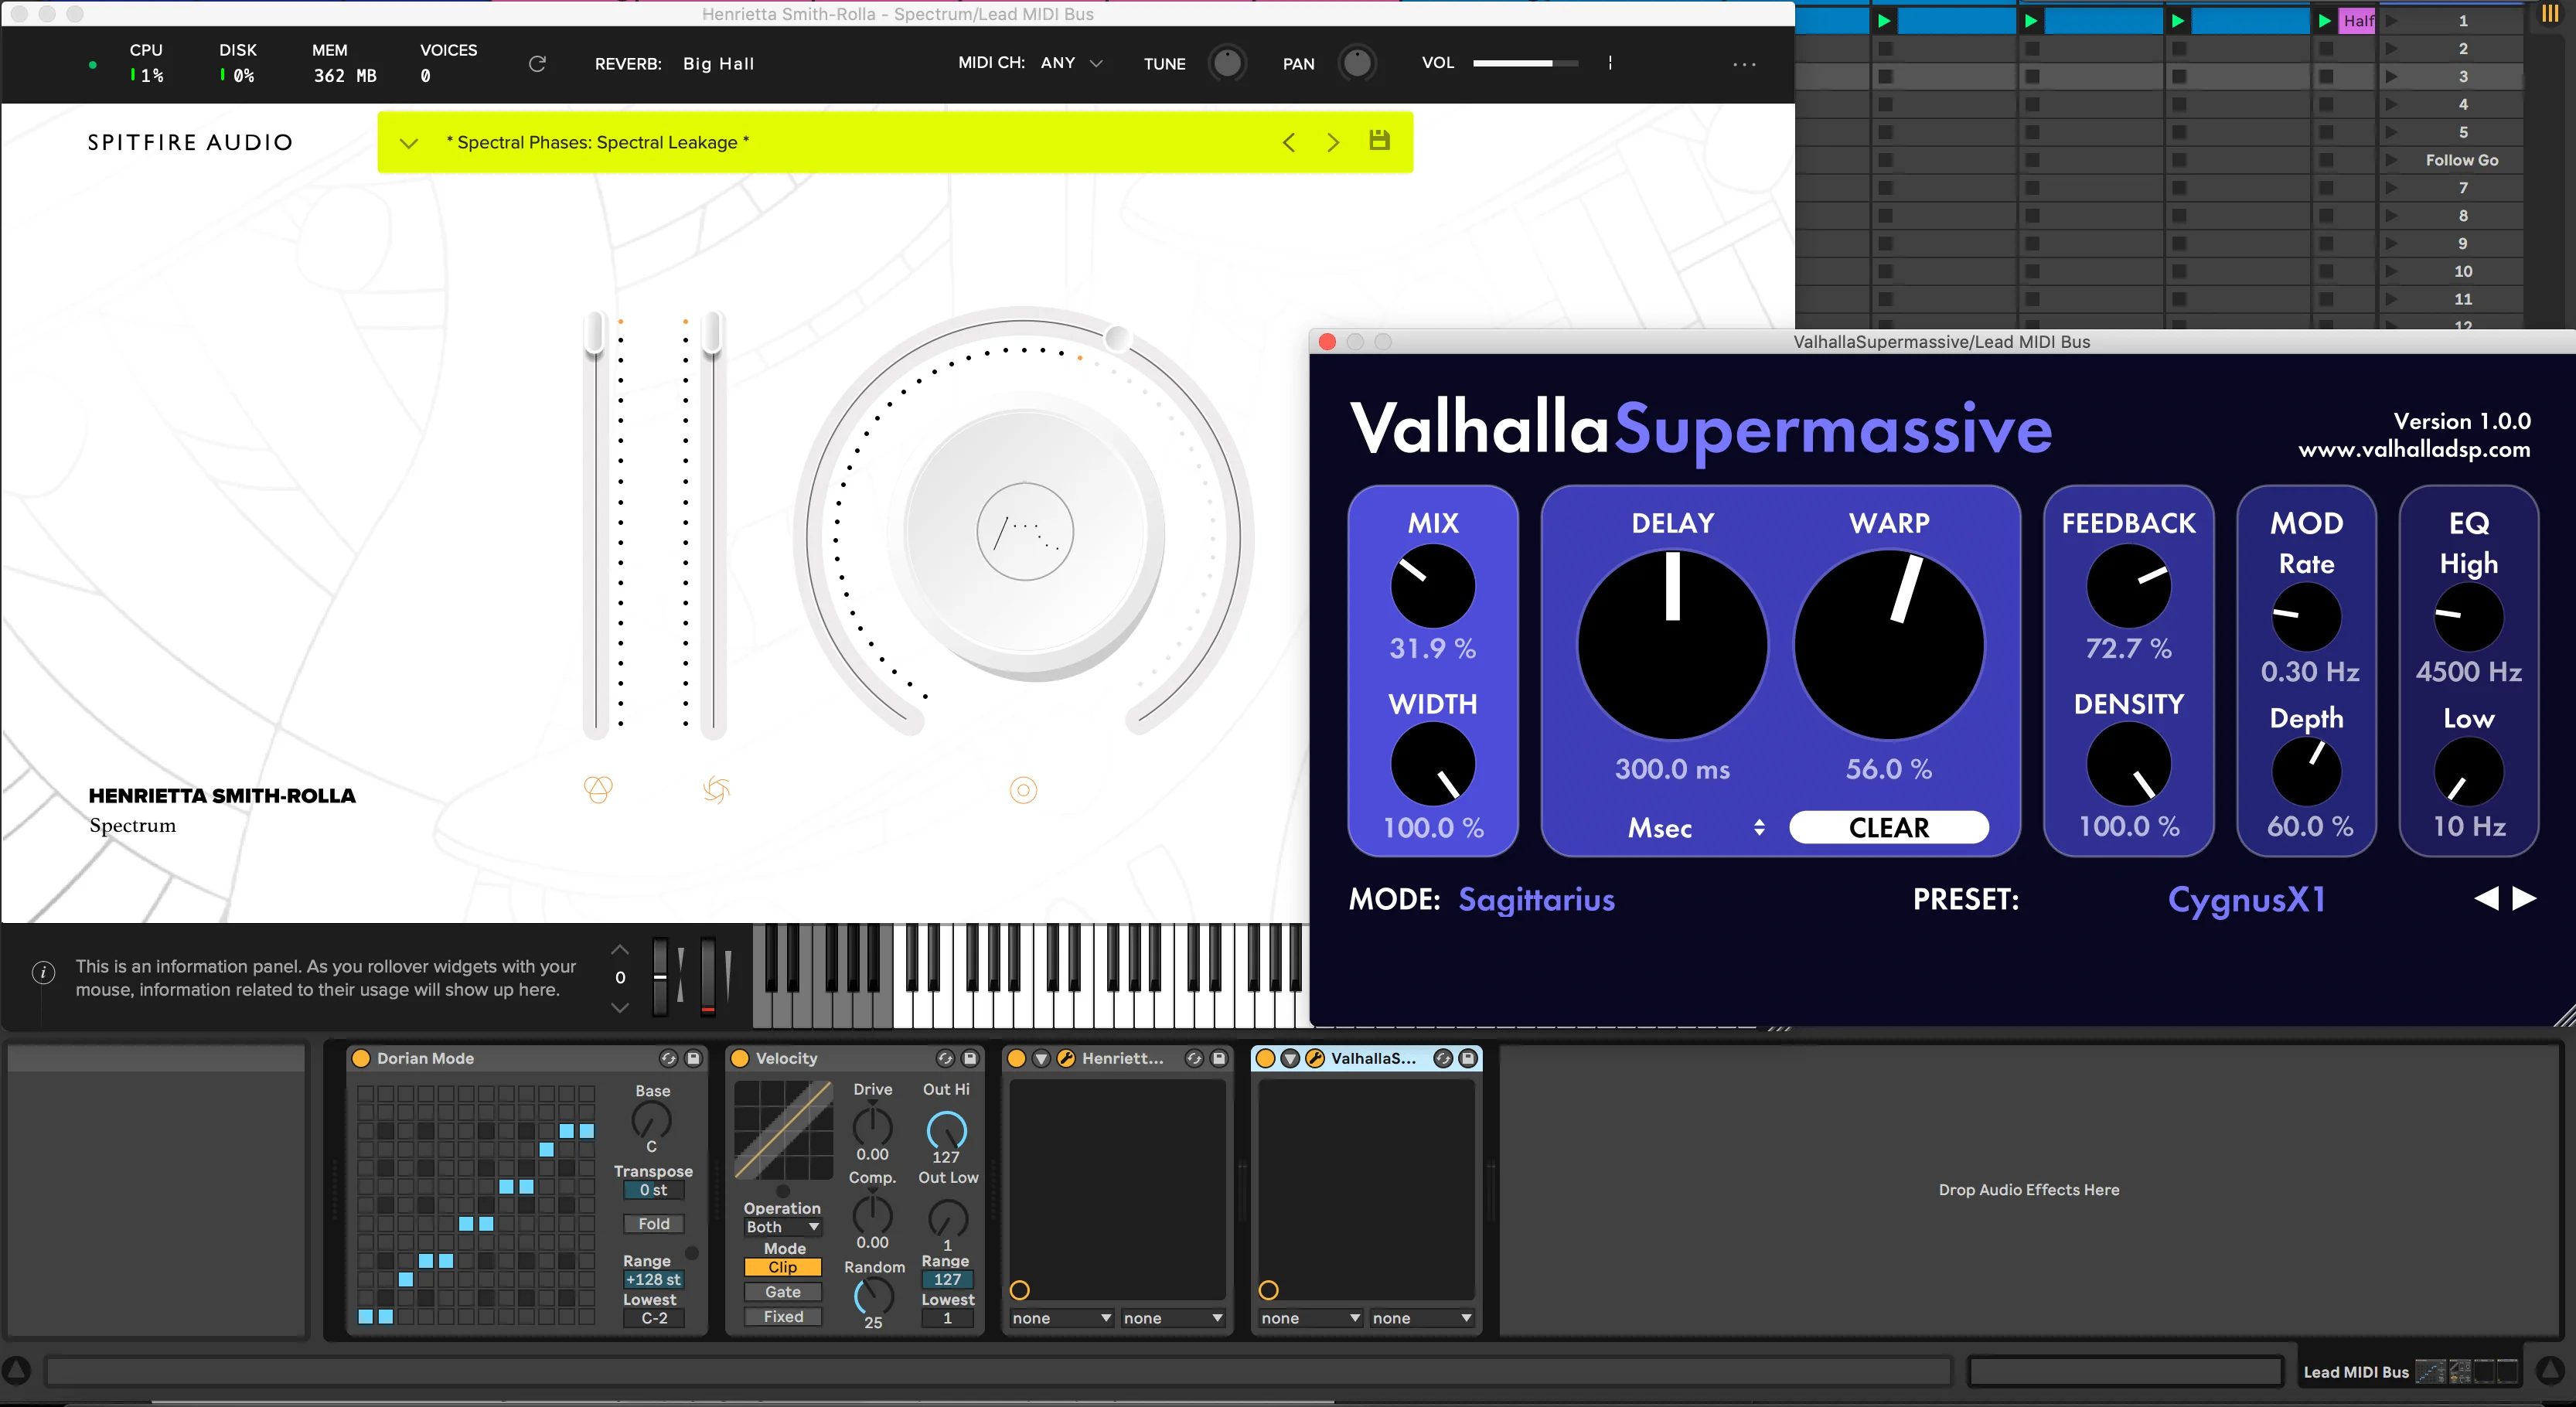Screen dimensions: 2576x1407
Task: Open the wrench icon on the Henrietta plugin device
Action: click(x=1067, y=1059)
